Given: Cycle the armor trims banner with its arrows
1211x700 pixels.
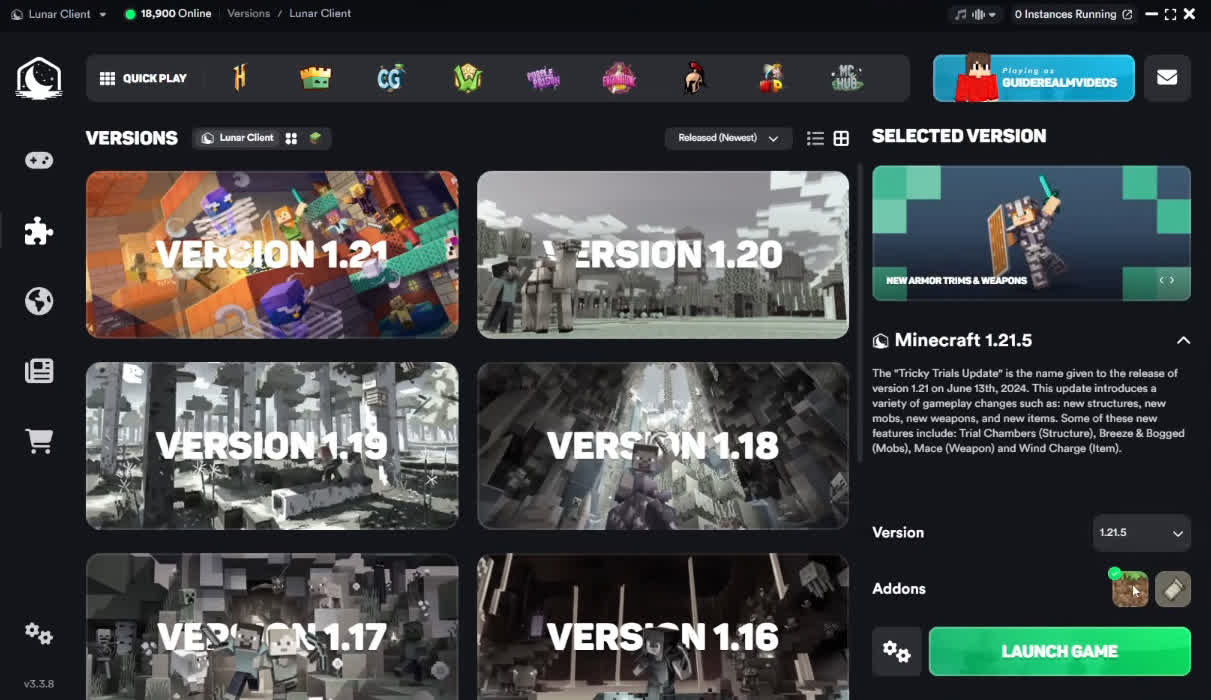Looking at the screenshot, I should click(1167, 281).
